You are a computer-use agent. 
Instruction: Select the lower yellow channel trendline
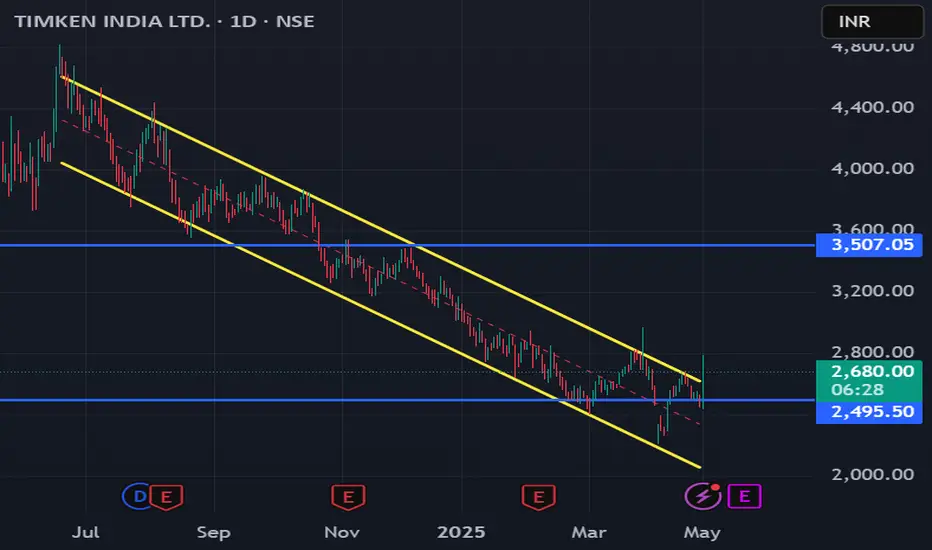click(x=380, y=315)
